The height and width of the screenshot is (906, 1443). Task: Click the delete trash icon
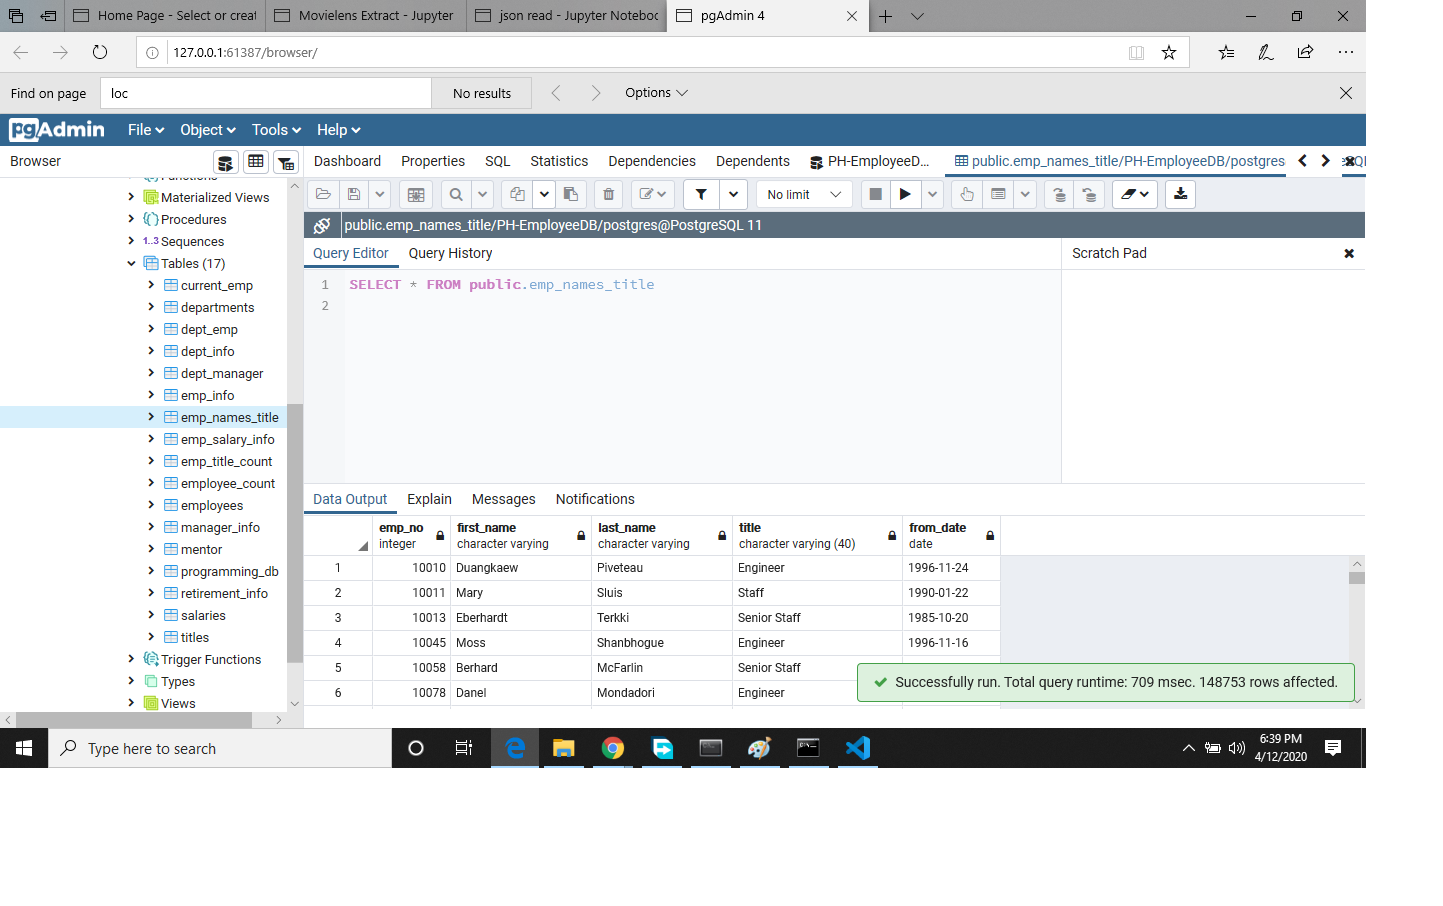click(608, 194)
